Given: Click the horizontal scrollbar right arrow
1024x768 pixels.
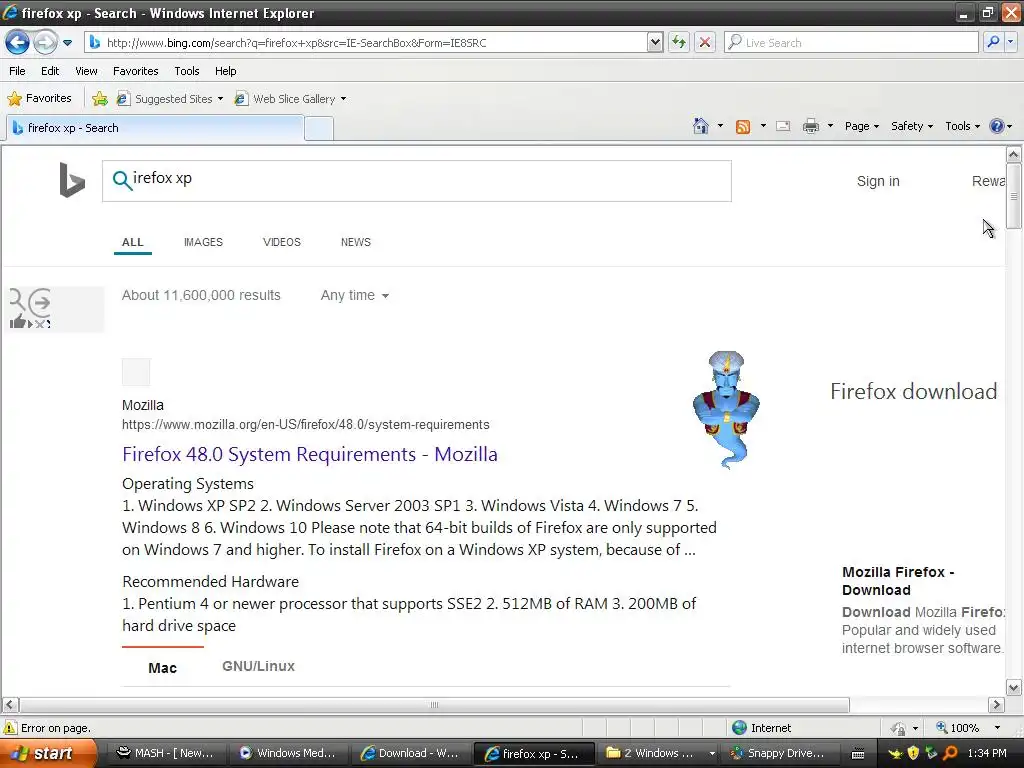Looking at the screenshot, I should click(x=996, y=705).
